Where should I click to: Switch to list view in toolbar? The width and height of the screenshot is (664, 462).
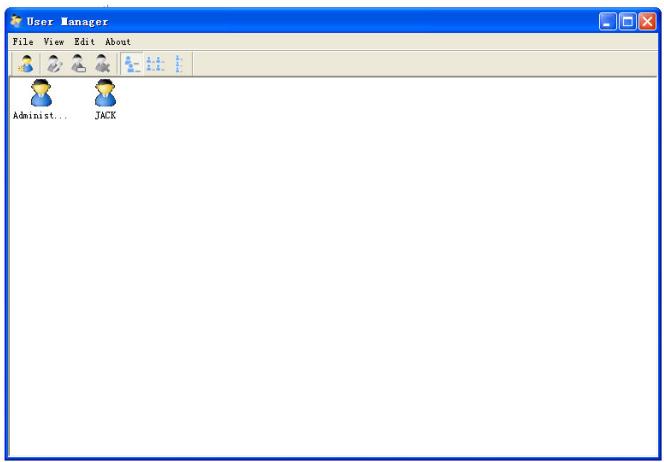point(179,64)
